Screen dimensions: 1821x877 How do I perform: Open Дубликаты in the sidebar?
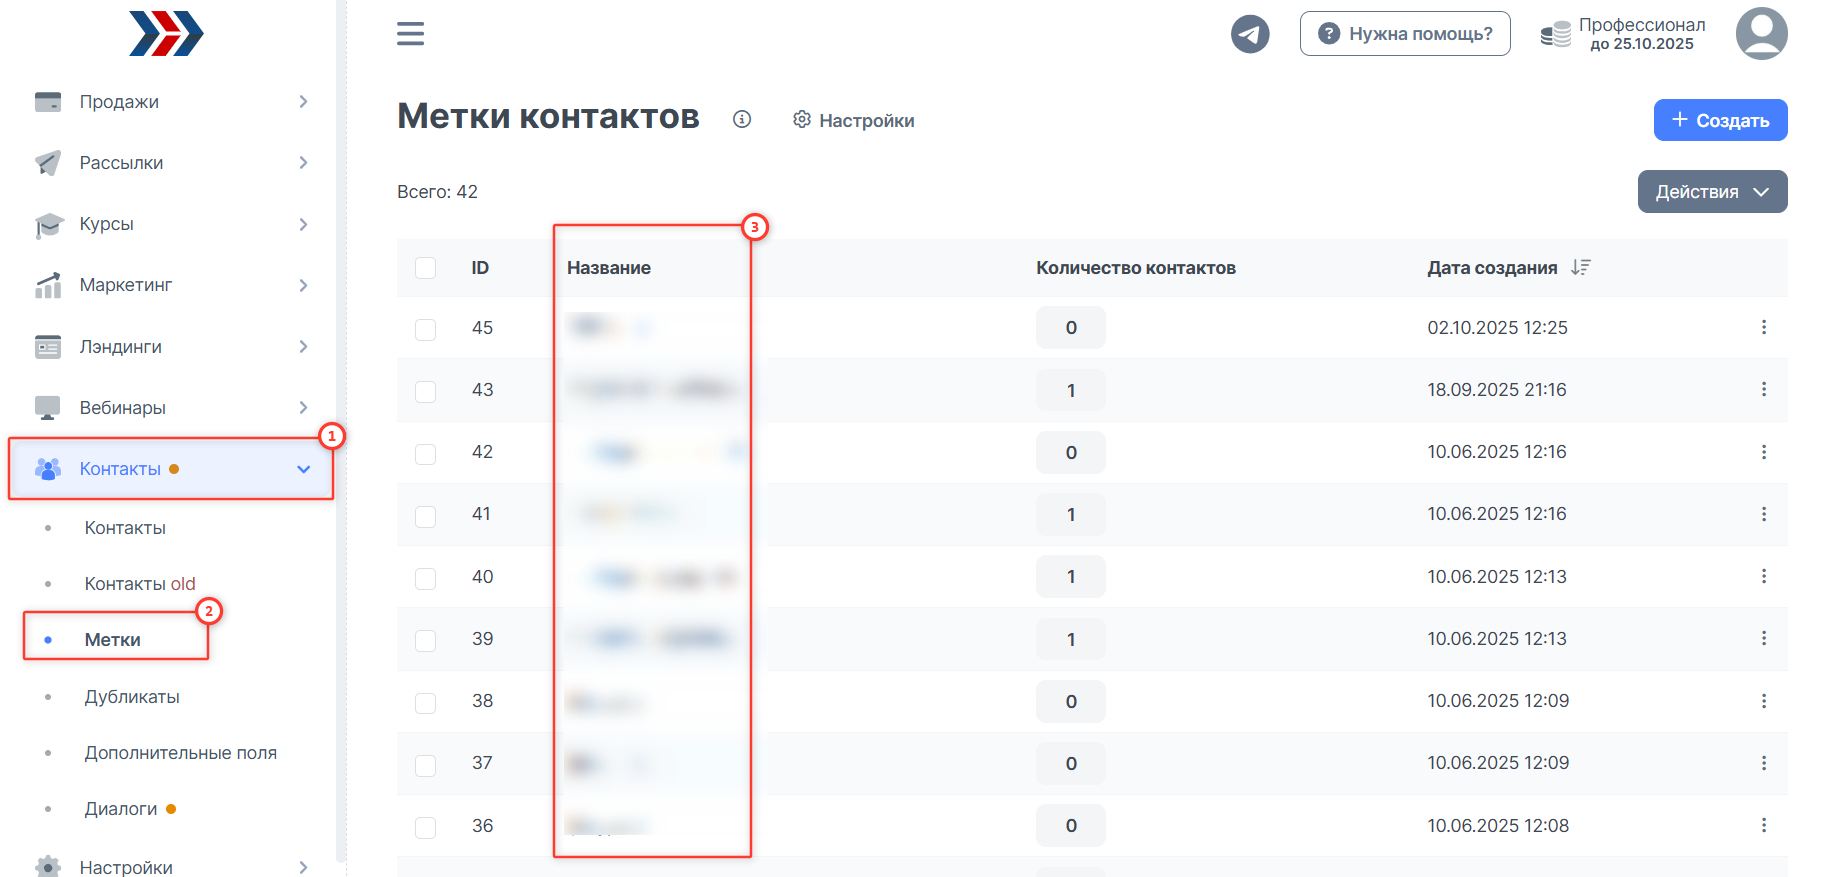coord(132,697)
